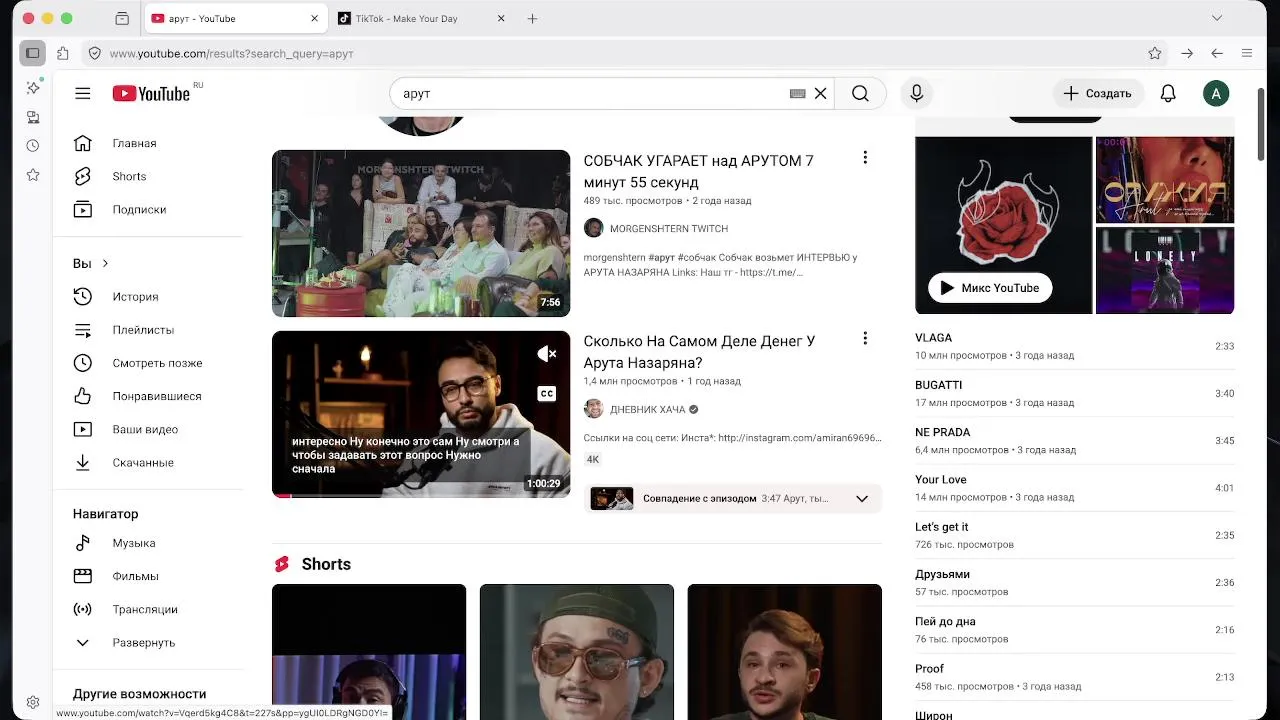Play track Друзьями from mix list

1074,582
